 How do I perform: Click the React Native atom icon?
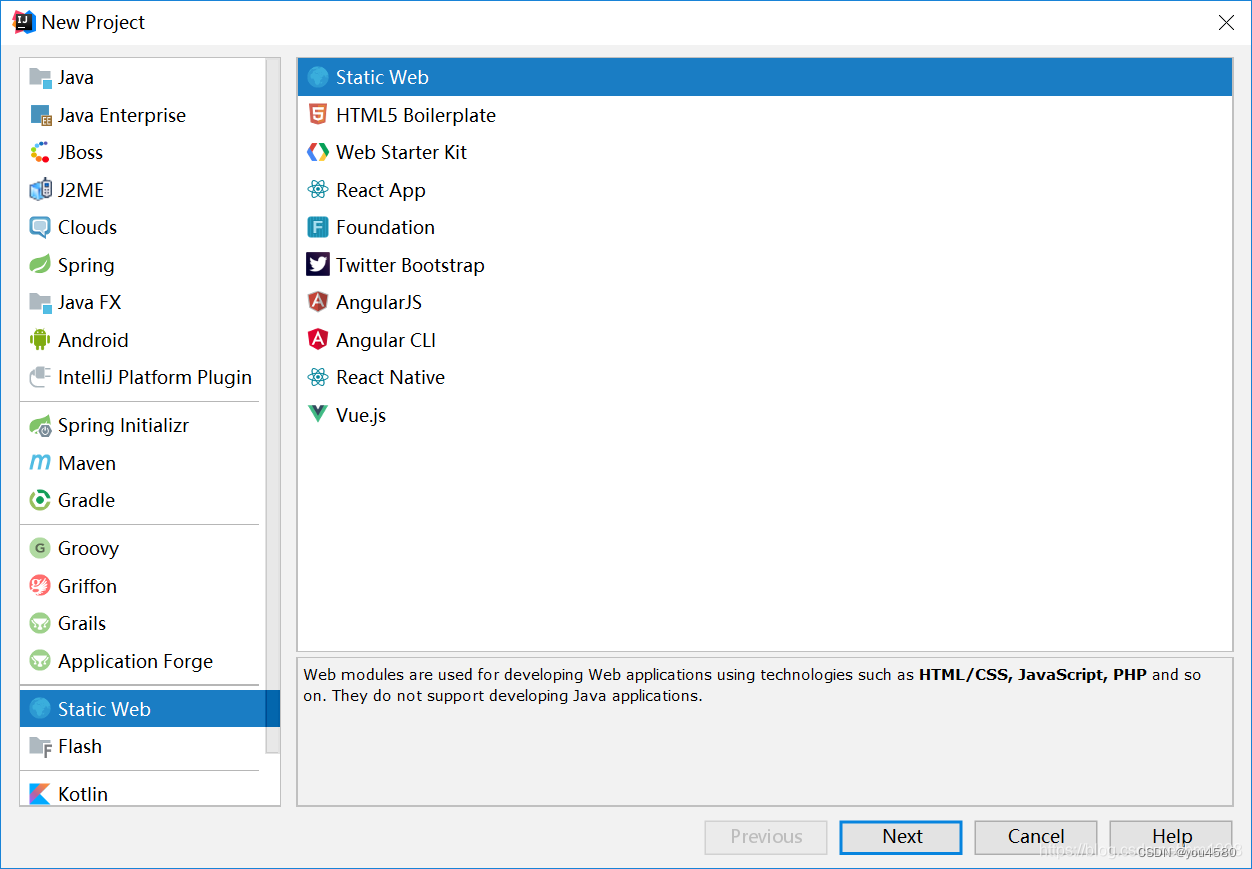point(318,377)
